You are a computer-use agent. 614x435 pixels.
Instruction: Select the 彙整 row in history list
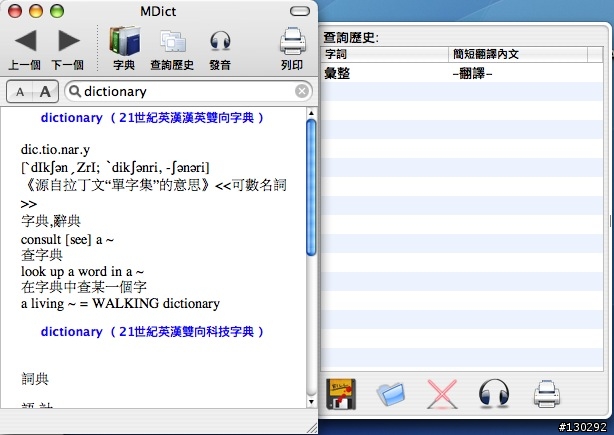tap(462, 73)
